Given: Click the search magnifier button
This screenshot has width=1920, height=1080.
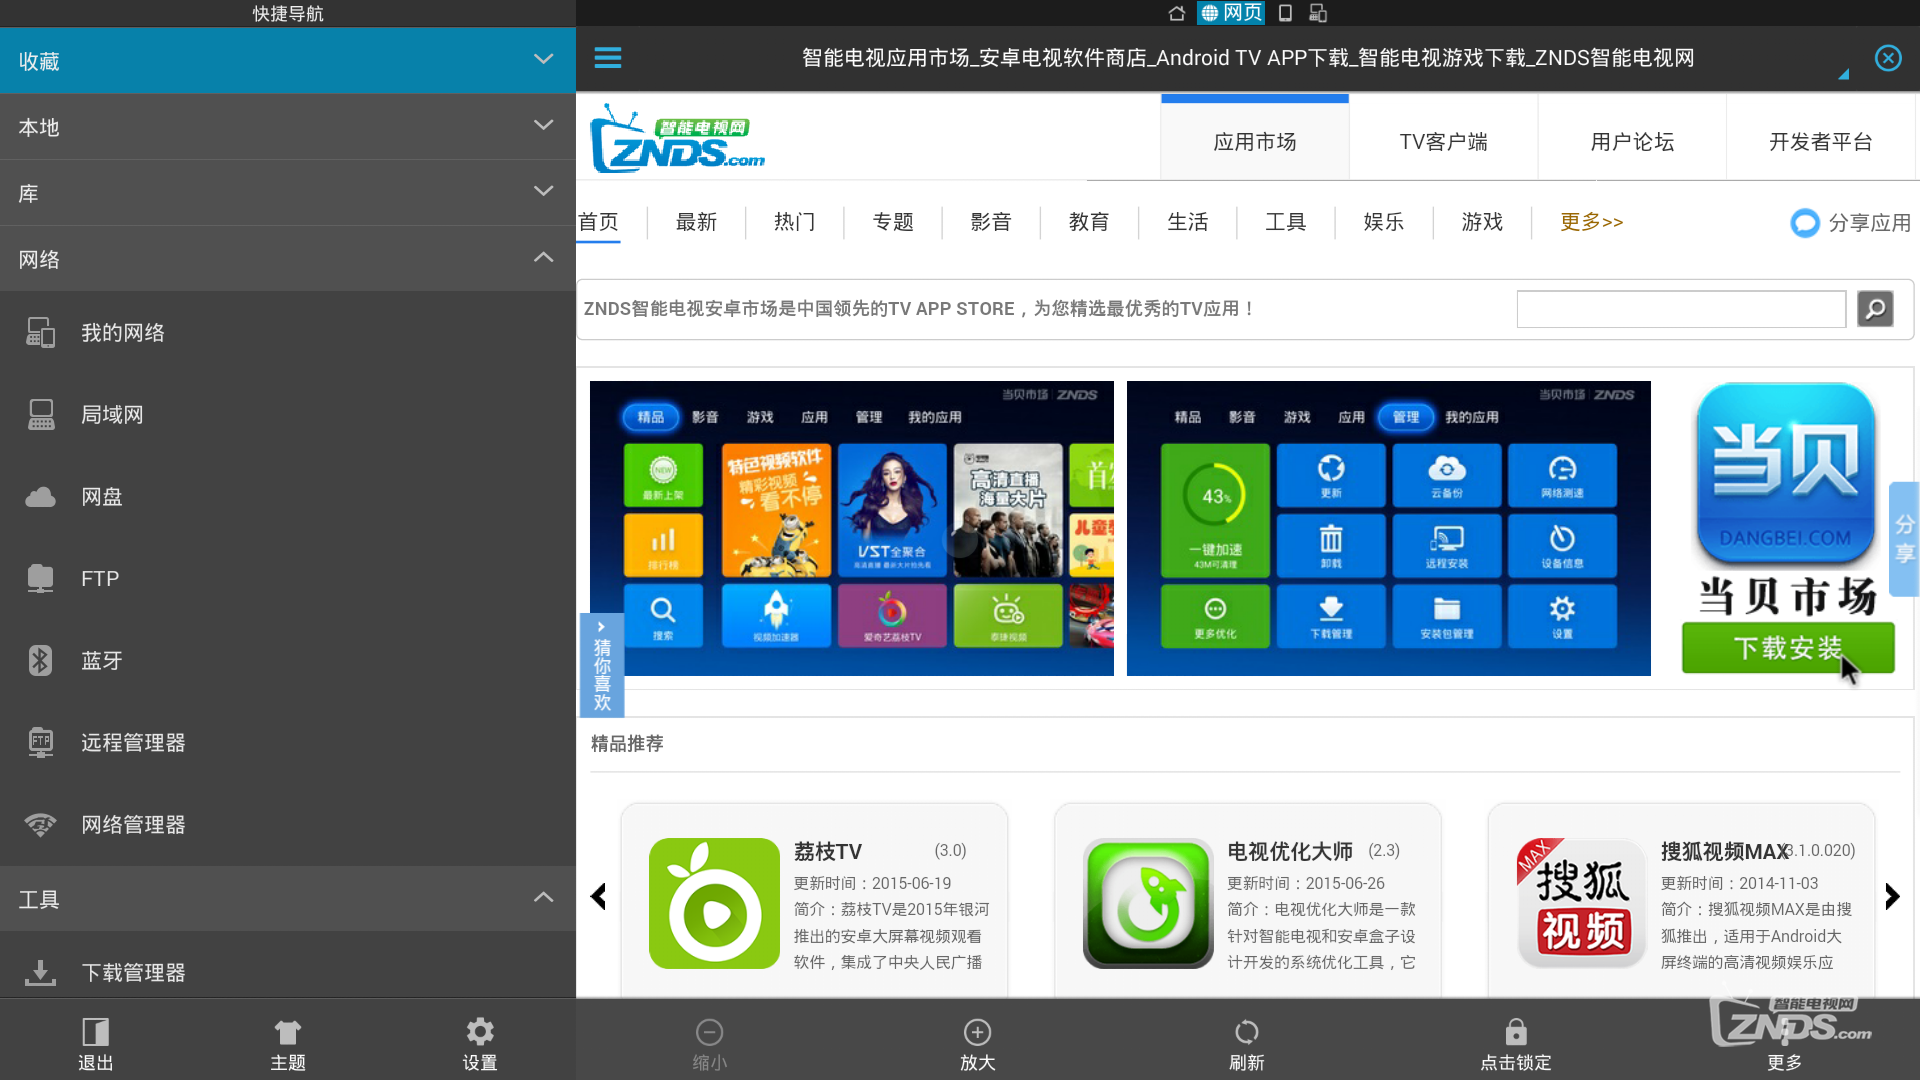Looking at the screenshot, I should (1875, 309).
